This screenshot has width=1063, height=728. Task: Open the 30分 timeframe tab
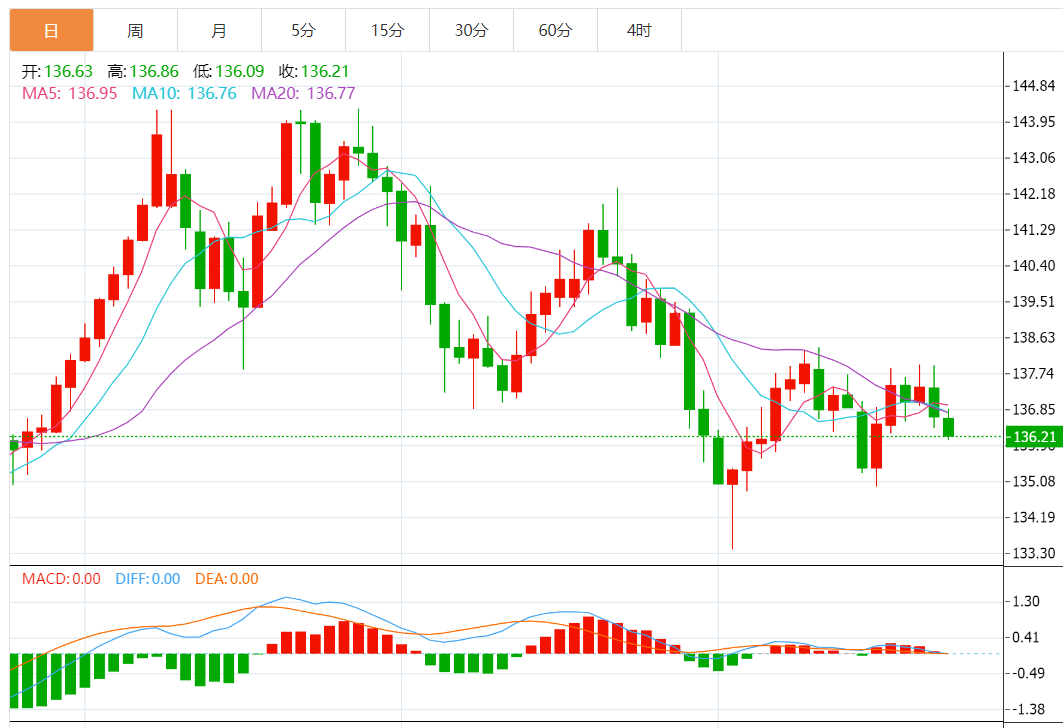[472, 31]
